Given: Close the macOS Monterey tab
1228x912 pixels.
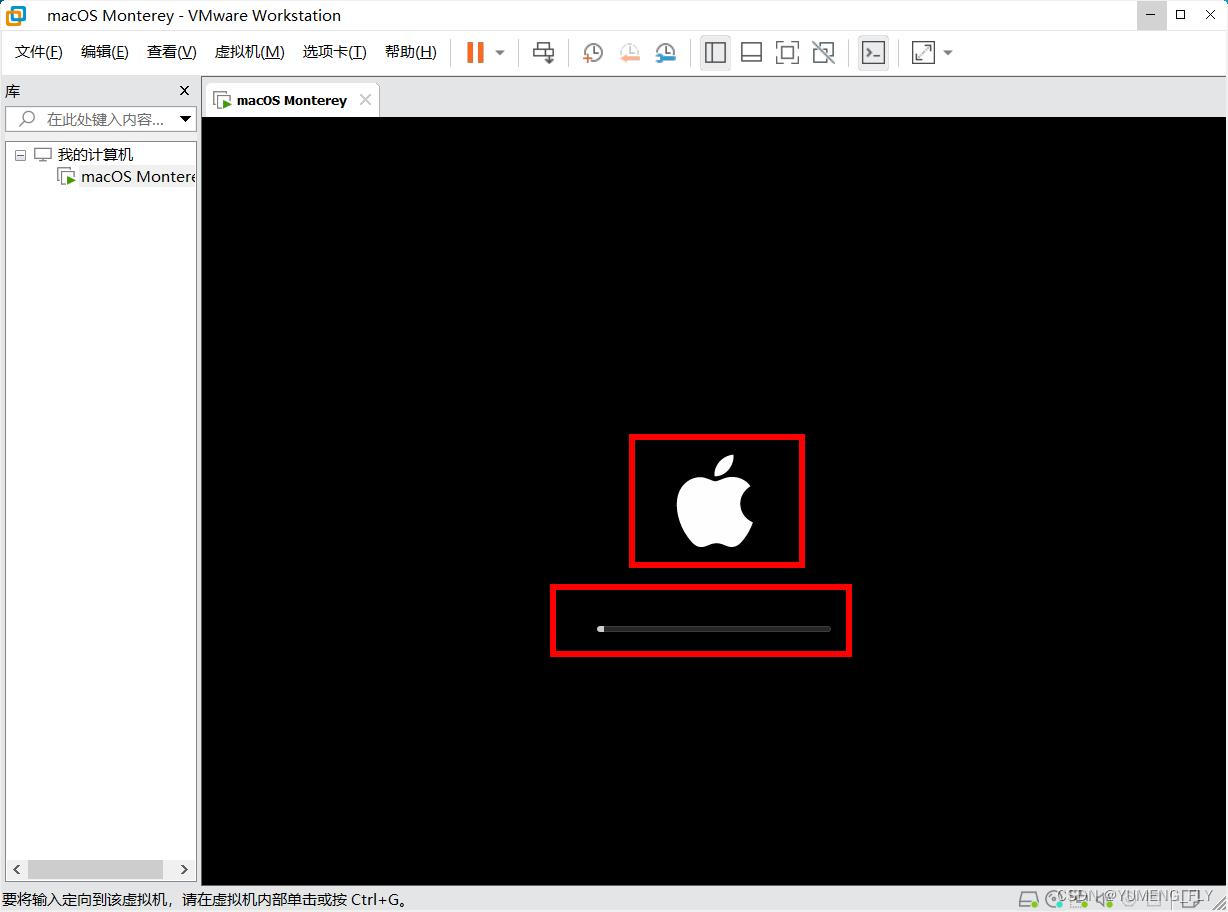Looking at the screenshot, I should (365, 99).
